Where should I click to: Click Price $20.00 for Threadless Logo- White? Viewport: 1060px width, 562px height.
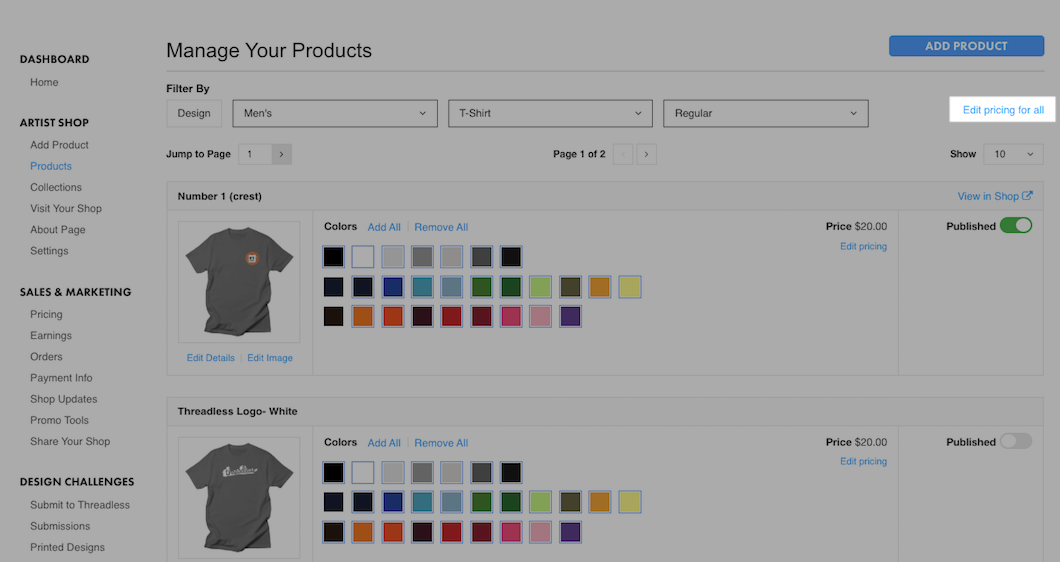click(857, 442)
